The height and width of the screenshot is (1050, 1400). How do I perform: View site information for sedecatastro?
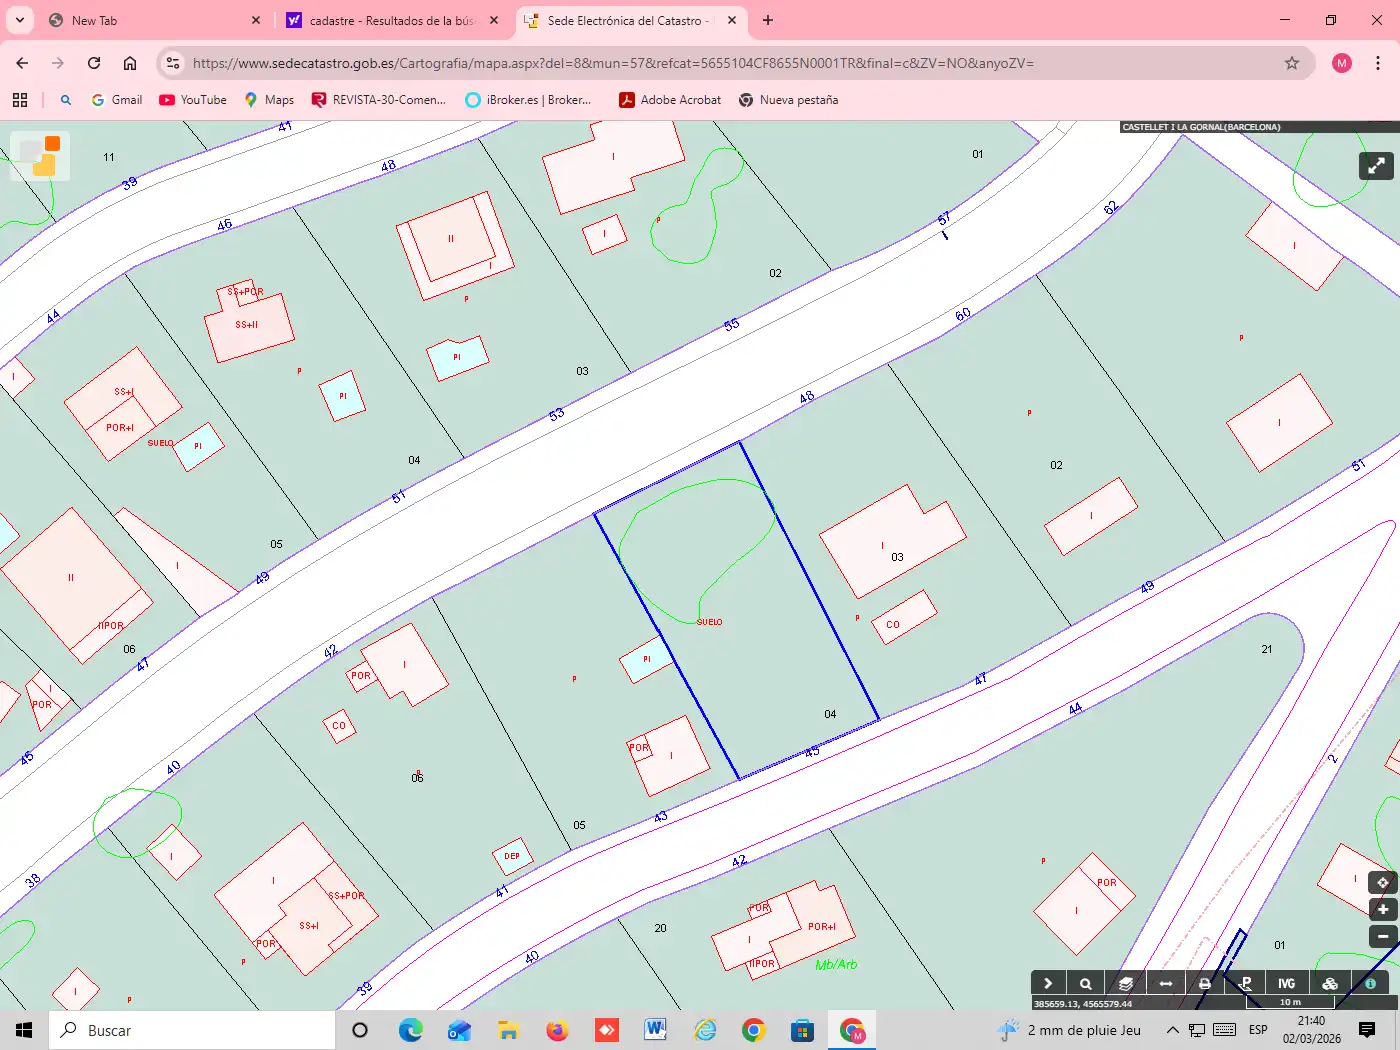pos(173,63)
